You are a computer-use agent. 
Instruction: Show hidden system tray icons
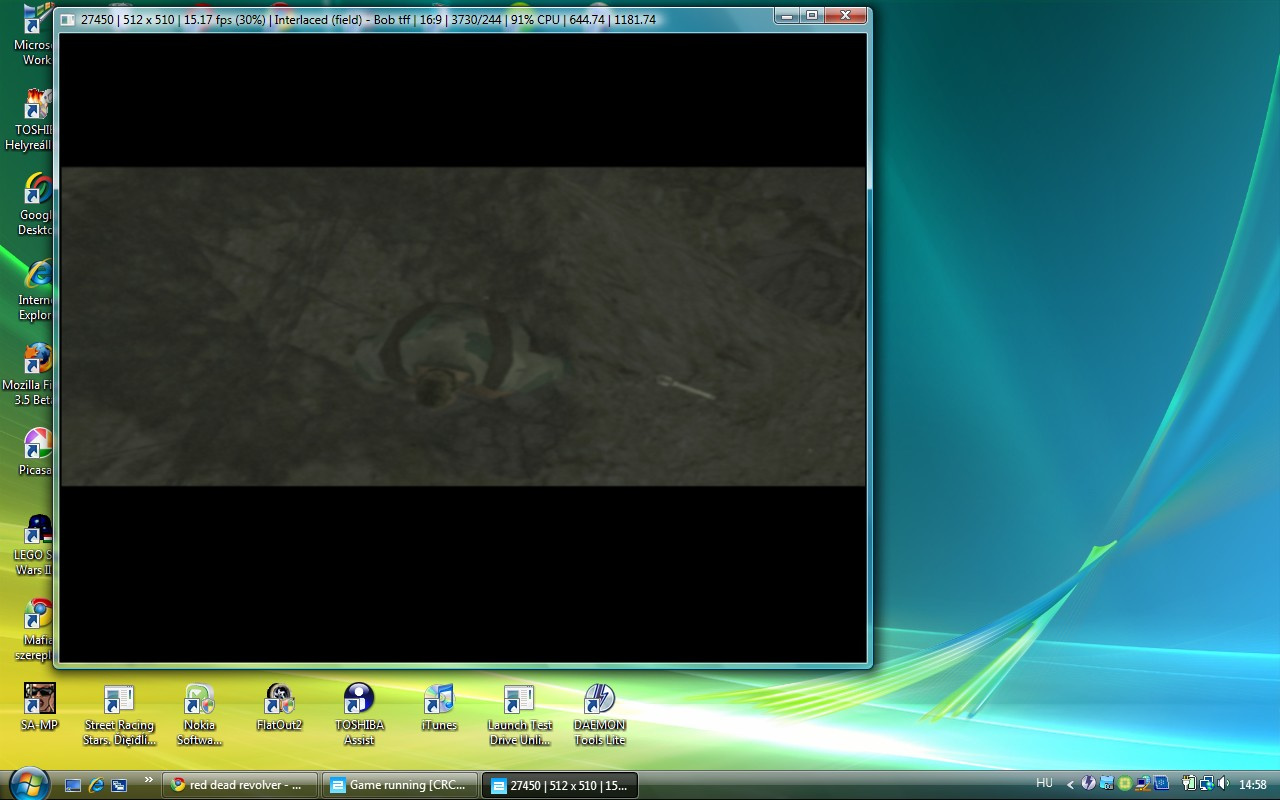[1070, 785]
